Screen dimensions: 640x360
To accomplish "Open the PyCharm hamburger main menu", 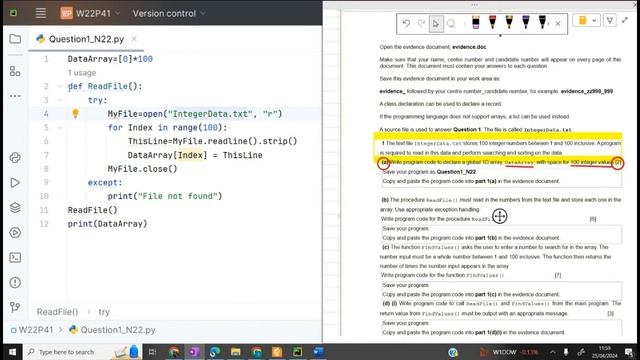I will tap(40, 13).
